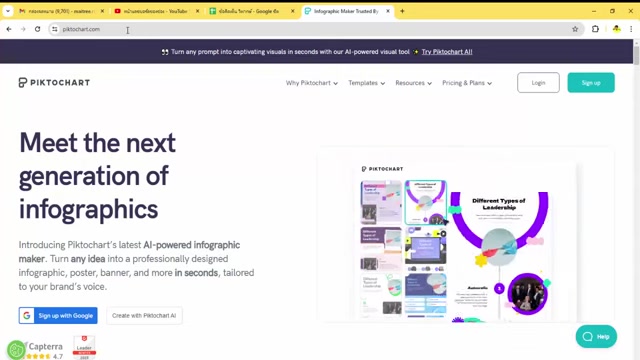Open Chrome three-dot menu
The height and width of the screenshot is (360, 640).
tap(631, 29)
